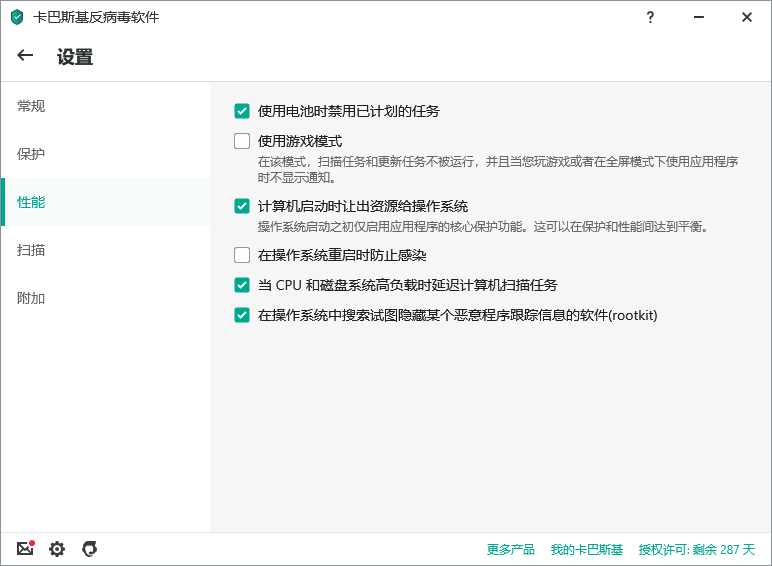Viewport: 772px width, 566px height.
Task: Uncheck 计算机启动时让出资源给操作系统
Action: (x=242, y=206)
